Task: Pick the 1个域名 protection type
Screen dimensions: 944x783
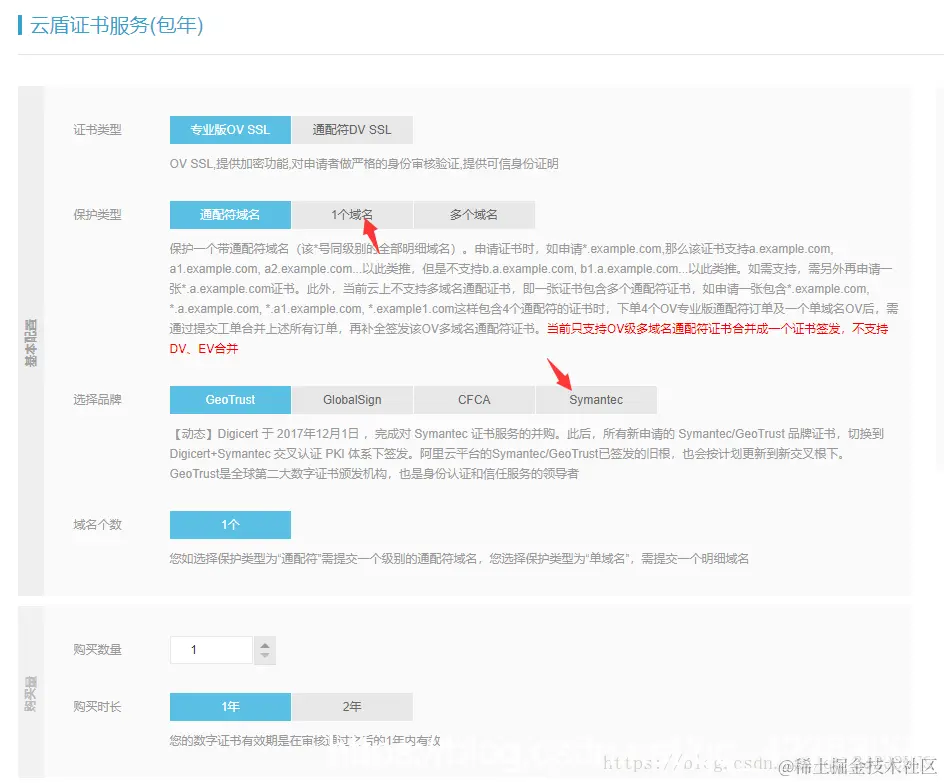Action: click(352, 215)
